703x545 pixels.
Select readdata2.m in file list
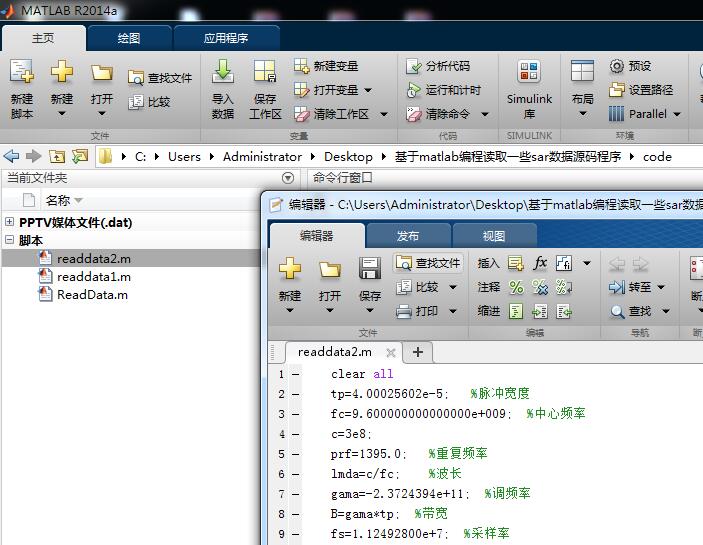click(94, 259)
